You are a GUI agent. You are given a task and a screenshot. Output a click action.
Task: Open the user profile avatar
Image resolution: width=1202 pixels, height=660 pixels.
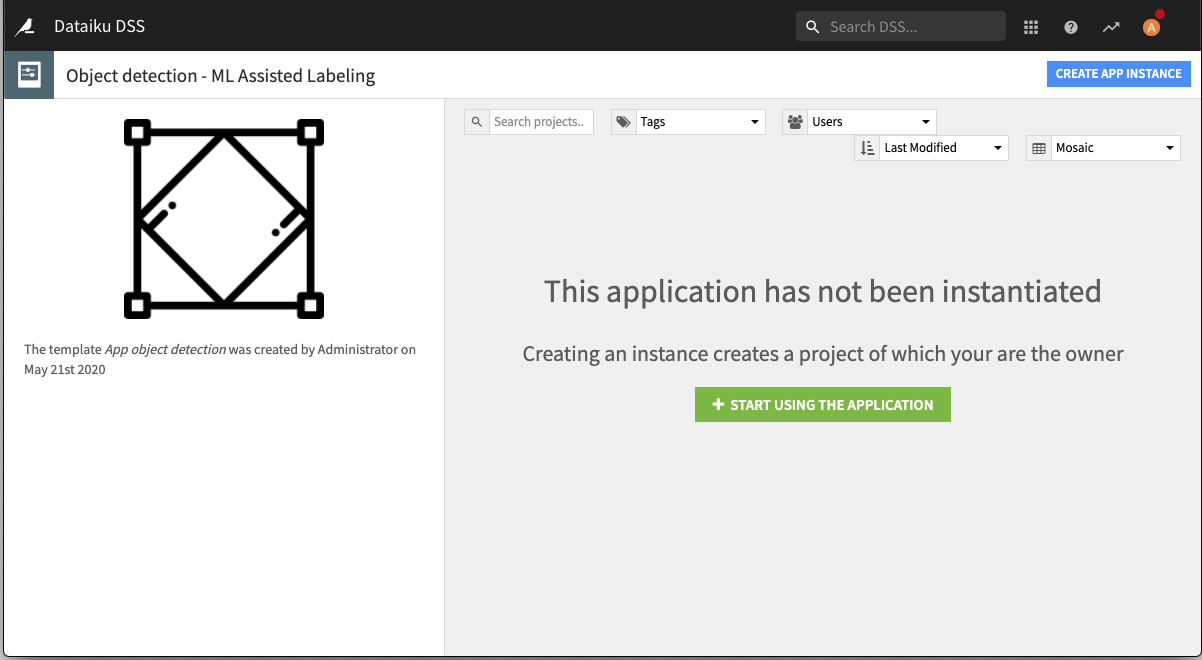point(1151,27)
